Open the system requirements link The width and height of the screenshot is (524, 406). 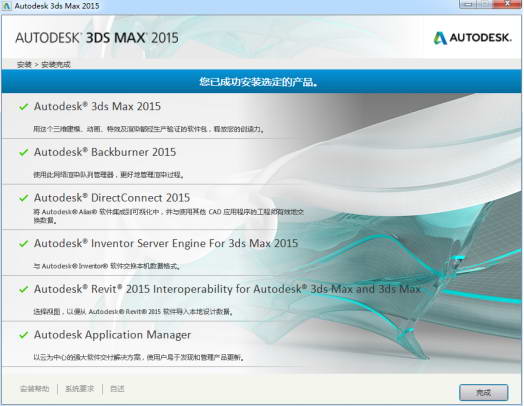pos(80,389)
